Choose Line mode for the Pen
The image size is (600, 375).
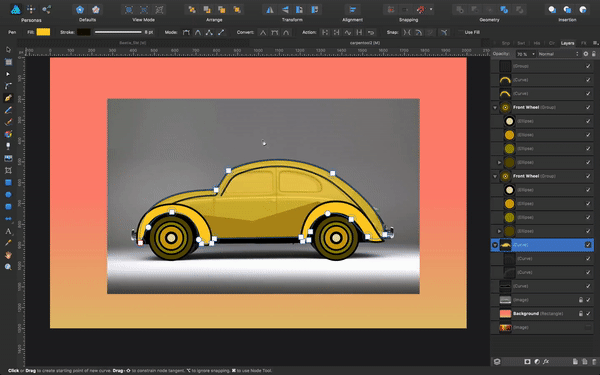point(221,33)
